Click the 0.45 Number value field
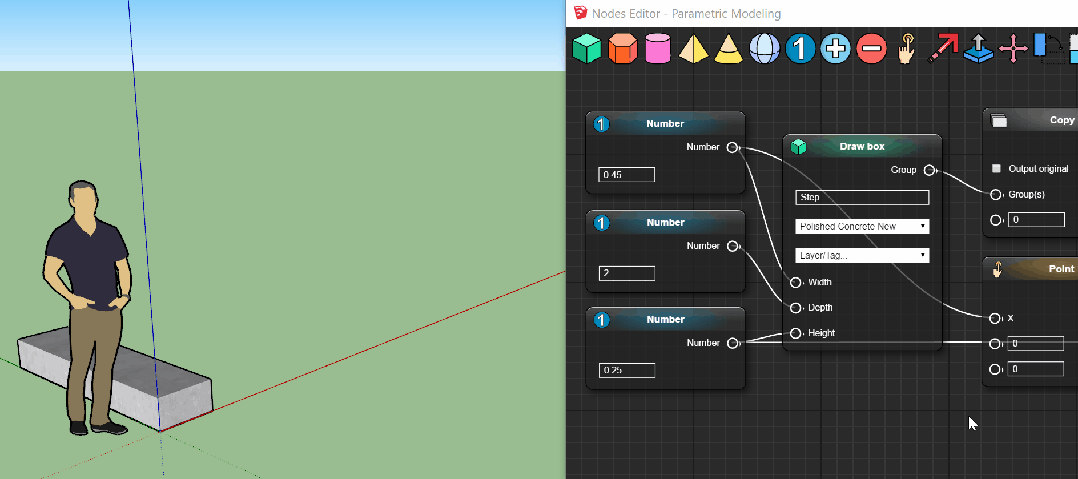 click(x=626, y=175)
